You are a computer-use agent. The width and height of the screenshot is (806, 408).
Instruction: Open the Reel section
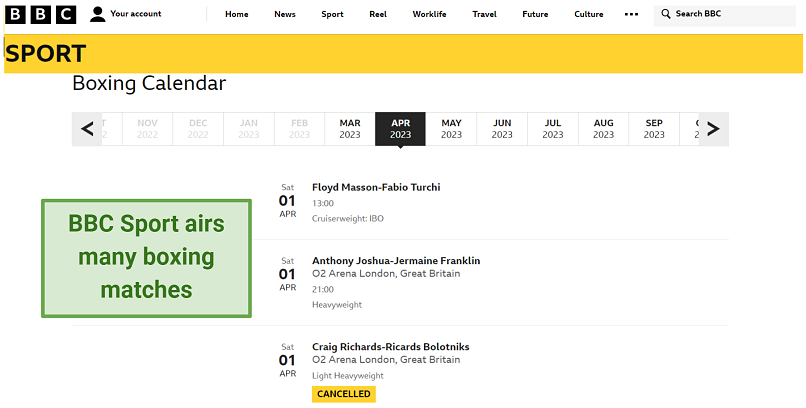[x=378, y=14]
